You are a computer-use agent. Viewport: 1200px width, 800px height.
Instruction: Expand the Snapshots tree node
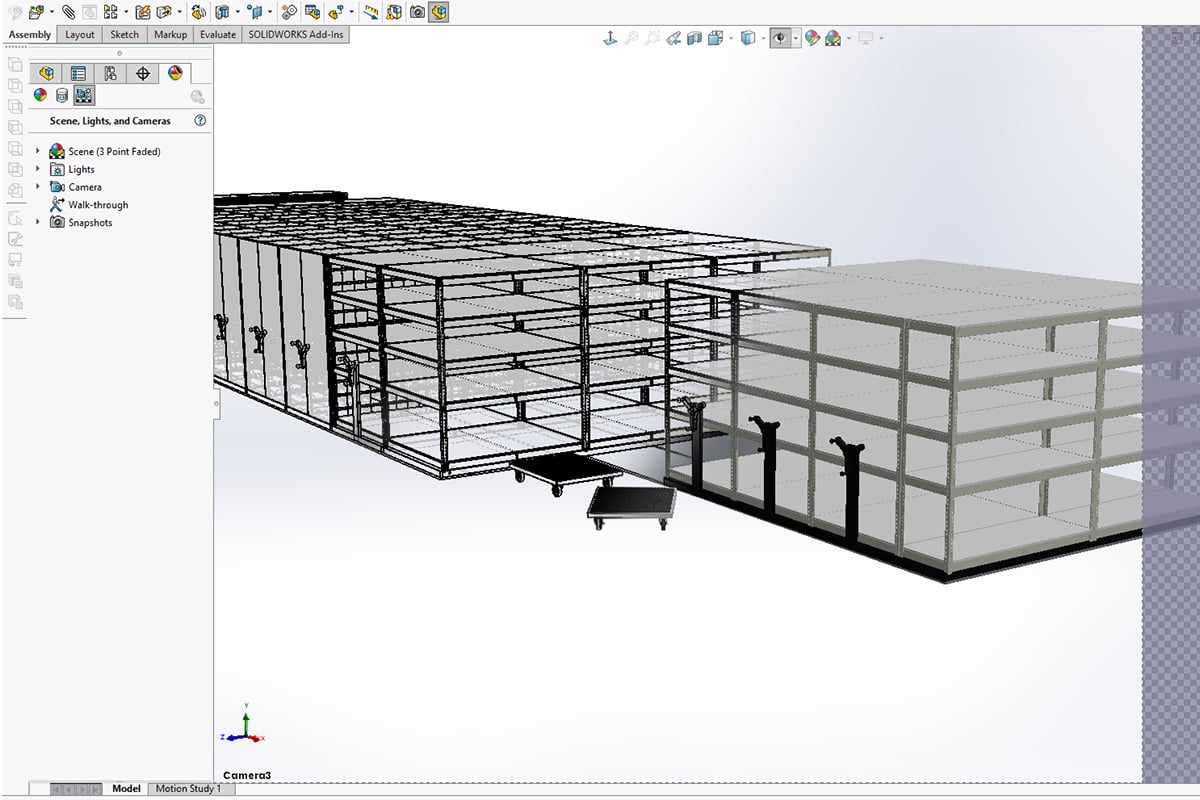tap(38, 222)
